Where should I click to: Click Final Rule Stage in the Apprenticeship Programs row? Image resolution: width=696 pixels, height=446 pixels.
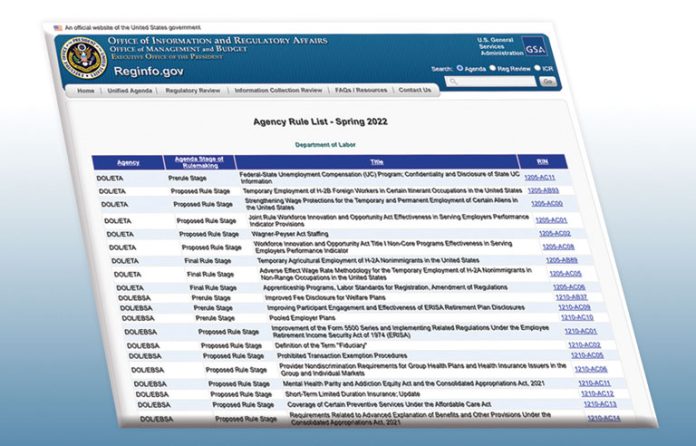[213, 288]
